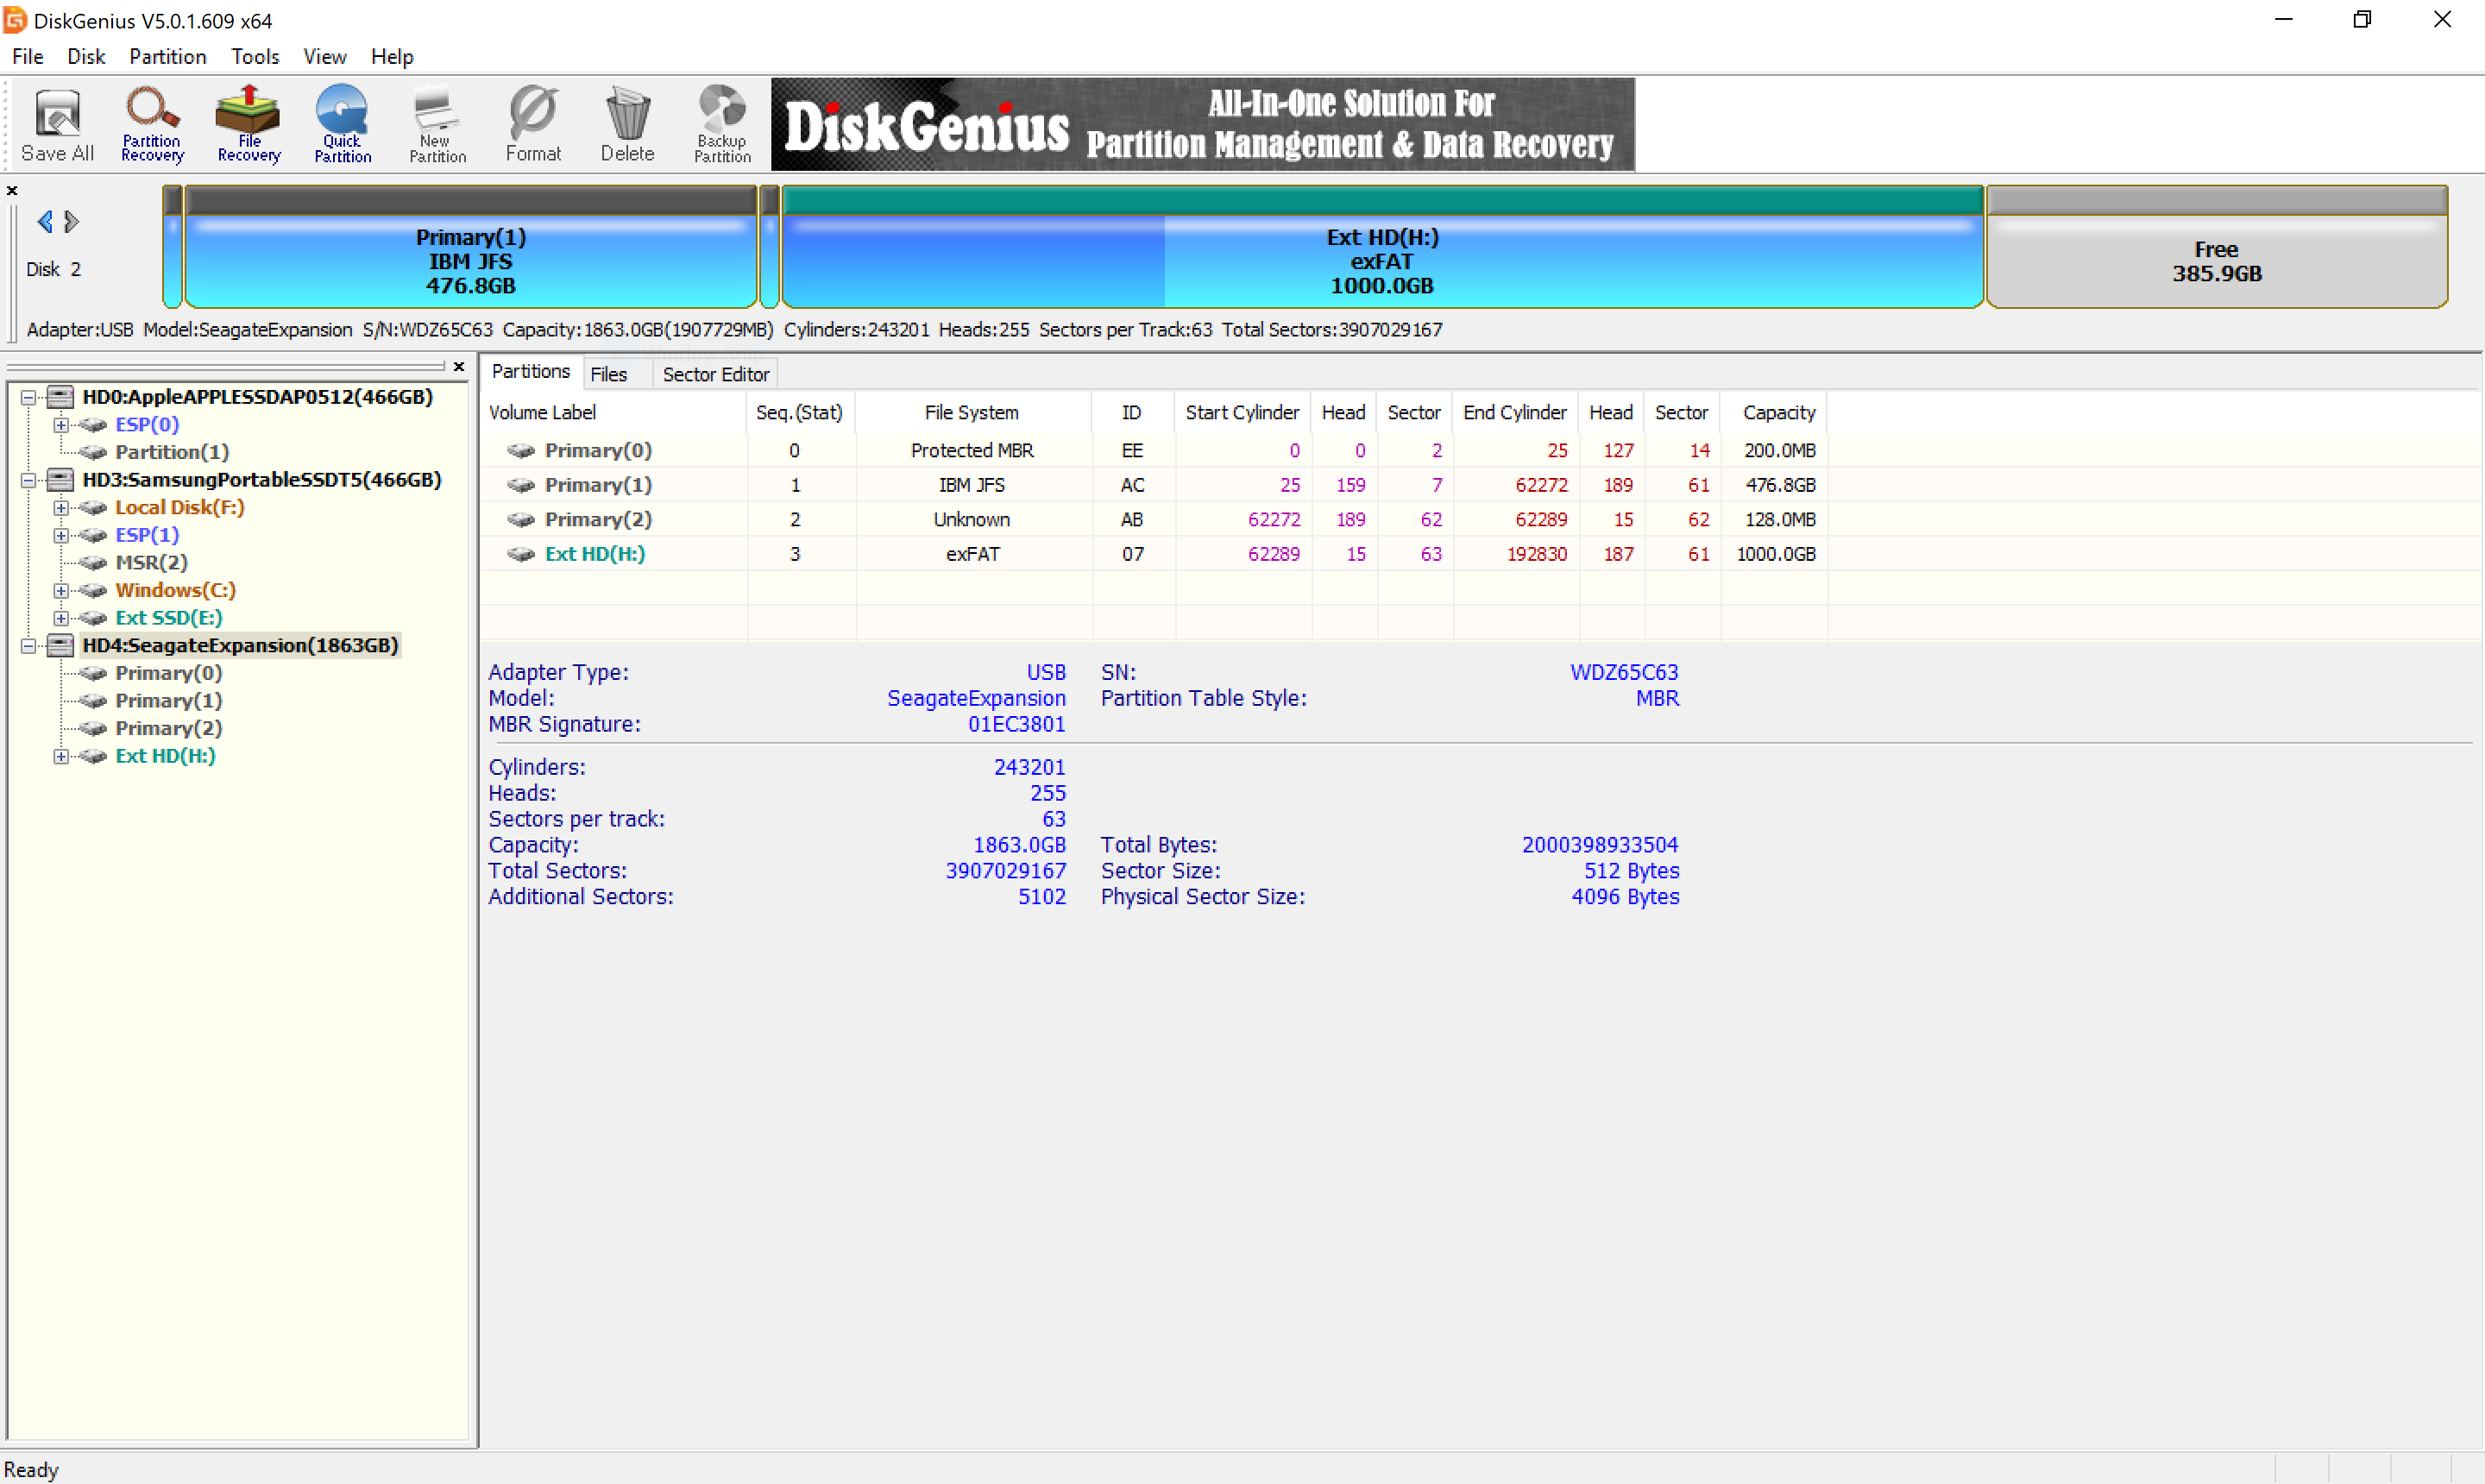The height and width of the screenshot is (1484, 2485).
Task: Sort by the Capacity column header
Action: click(x=1776, y=413)
